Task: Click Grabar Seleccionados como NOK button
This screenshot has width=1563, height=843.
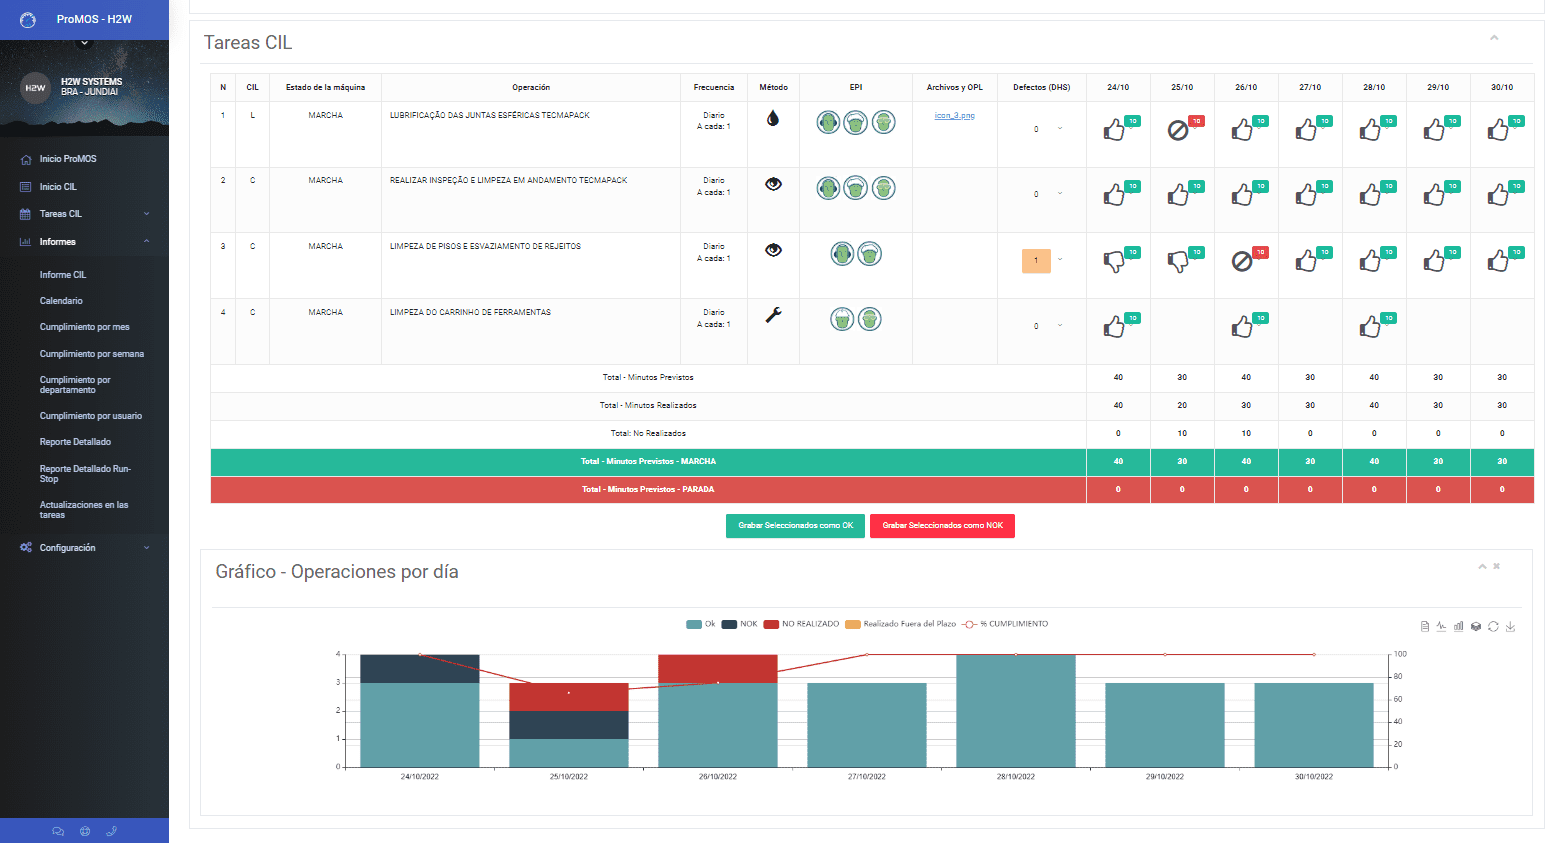Action: [942, 526]
